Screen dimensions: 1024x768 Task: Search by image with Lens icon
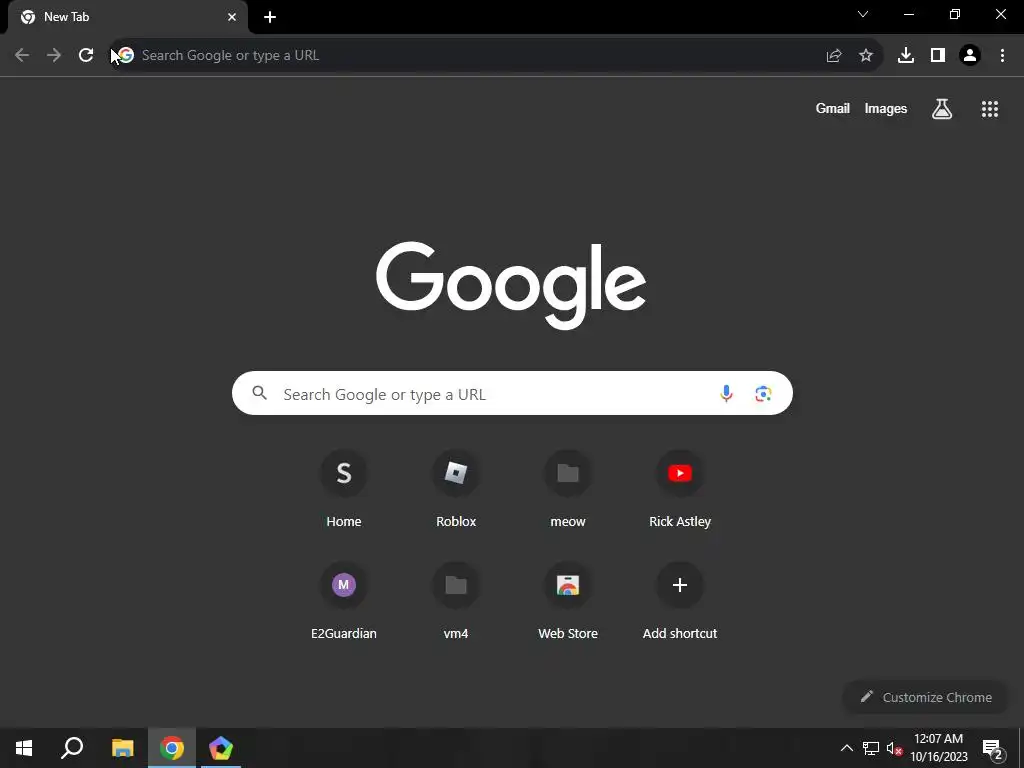point(763,393)
